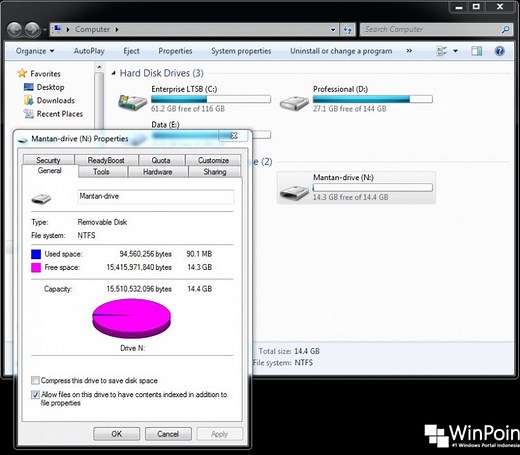The image size is (520, 455).
Task: Click the '61.2 GB free of 116 GB' text
Action: coord(188,109)
